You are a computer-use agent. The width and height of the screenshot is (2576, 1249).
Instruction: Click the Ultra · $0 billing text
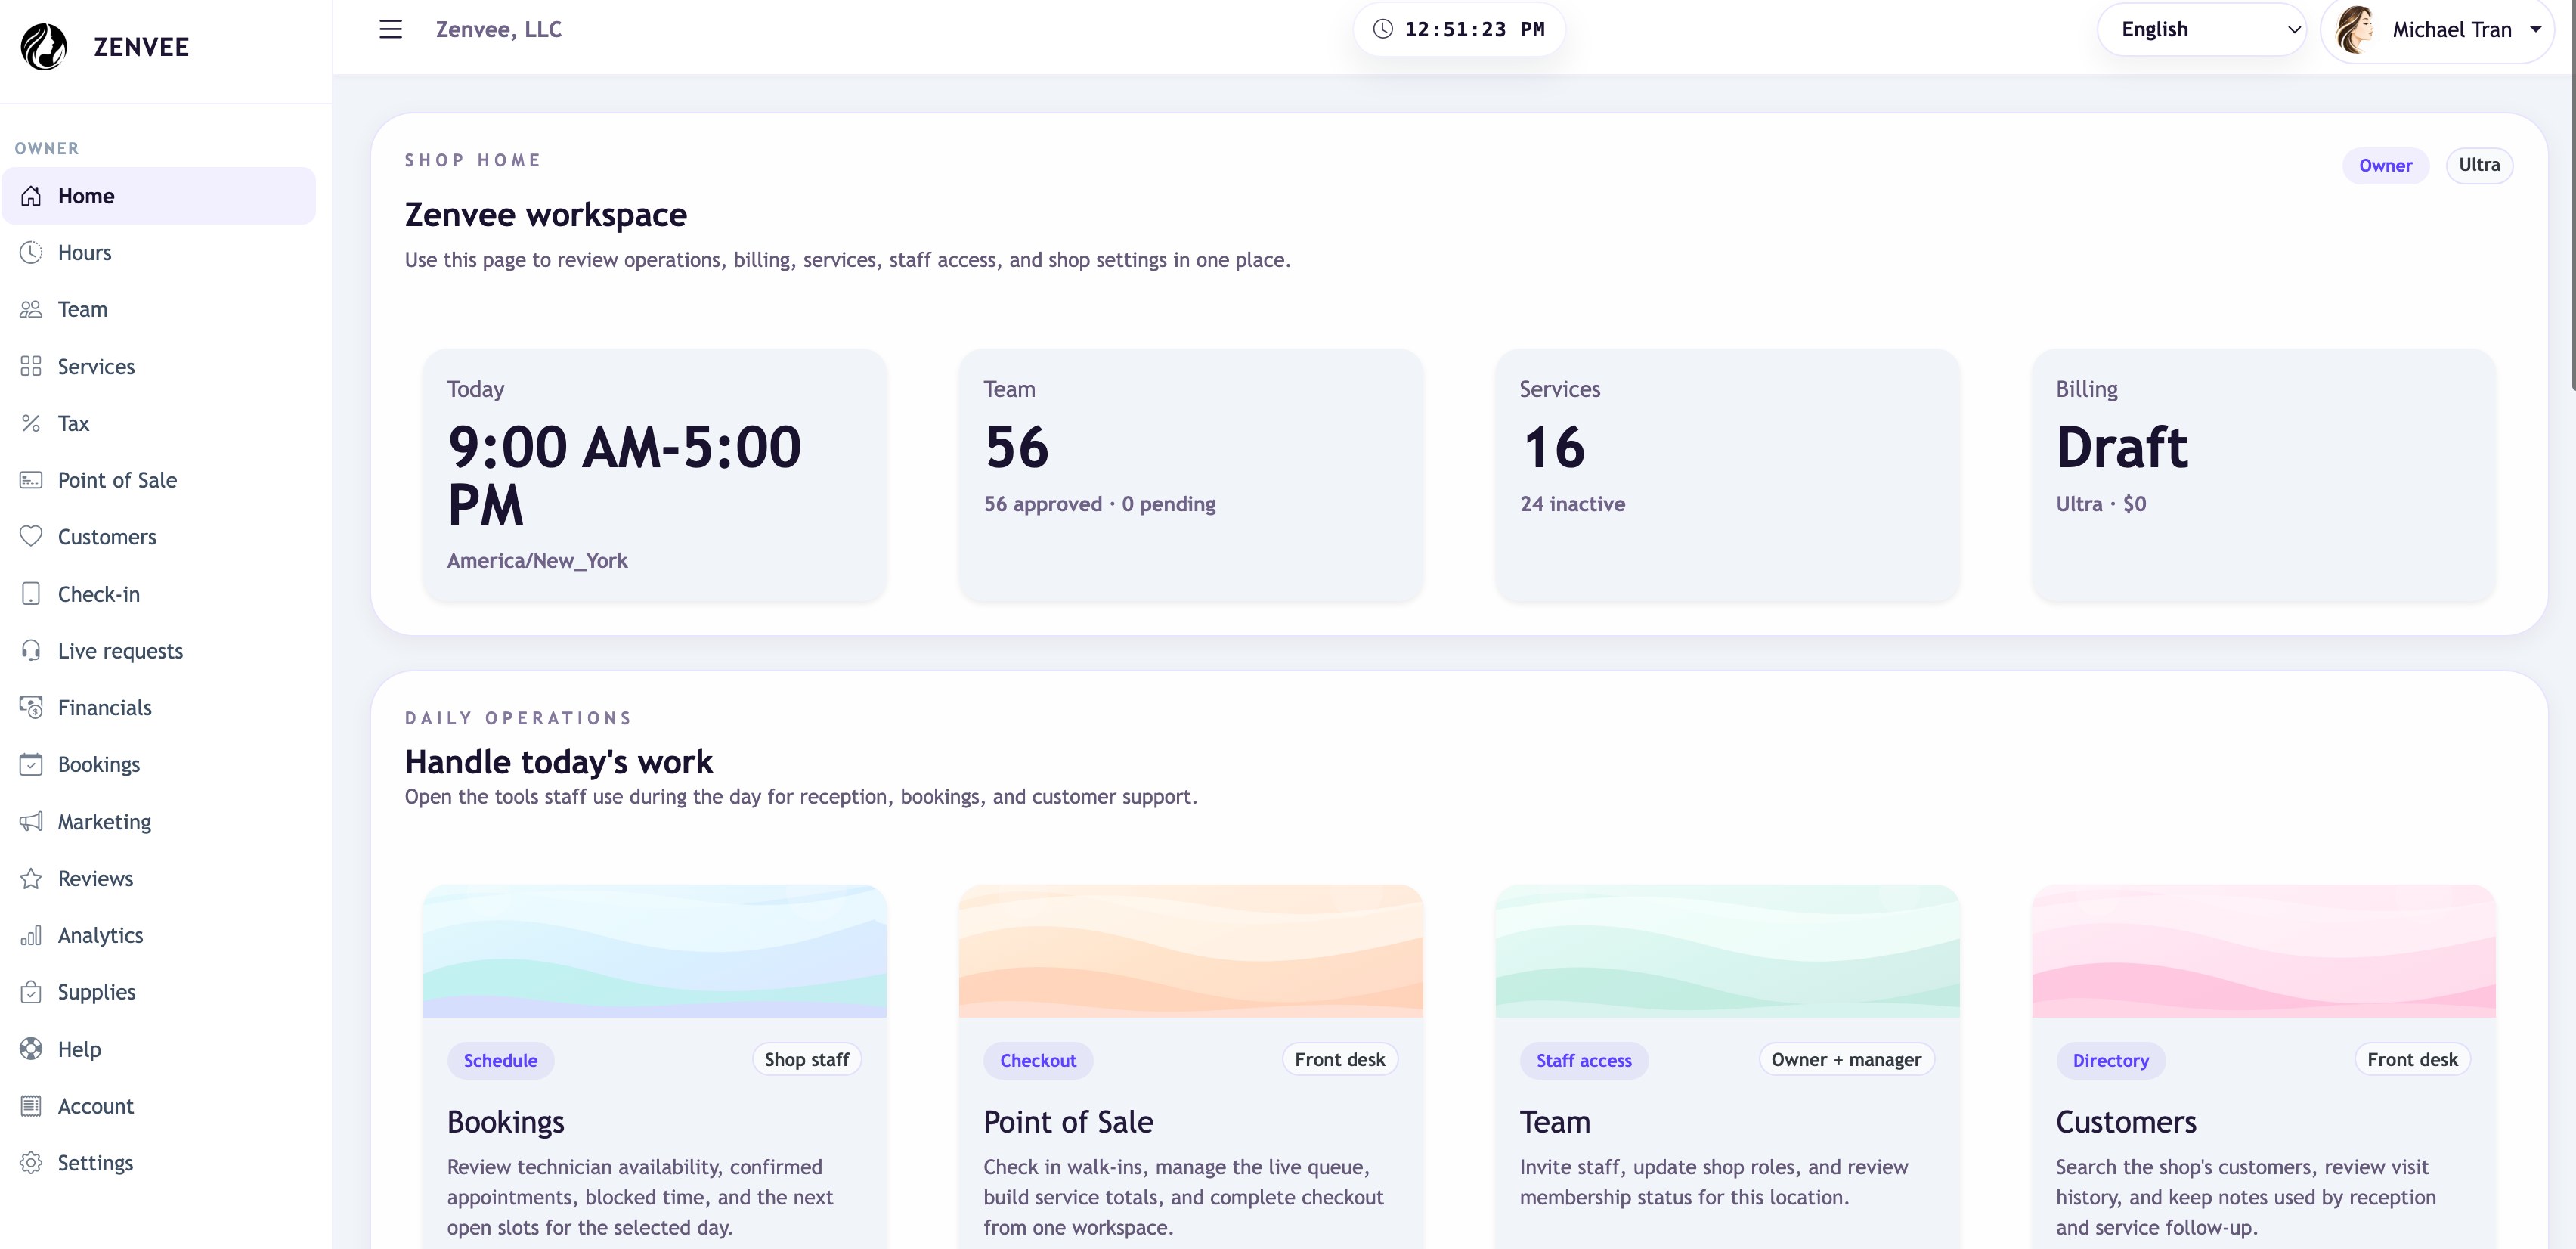(2101, 504)
